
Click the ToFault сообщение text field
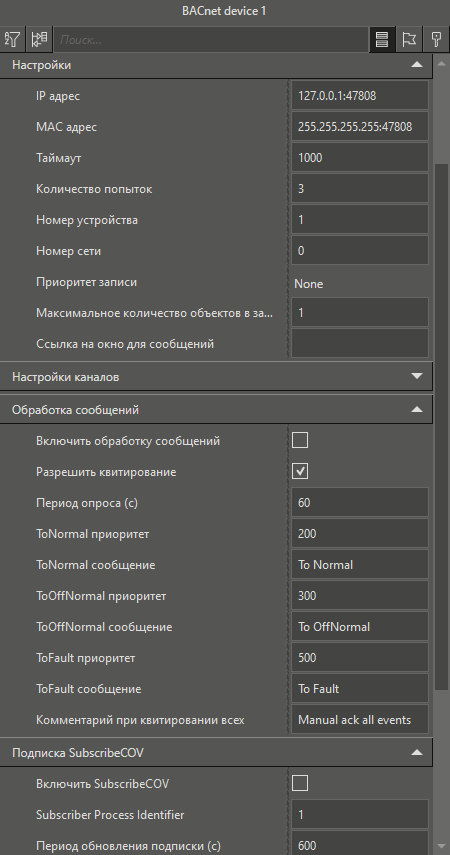point(359,689)
